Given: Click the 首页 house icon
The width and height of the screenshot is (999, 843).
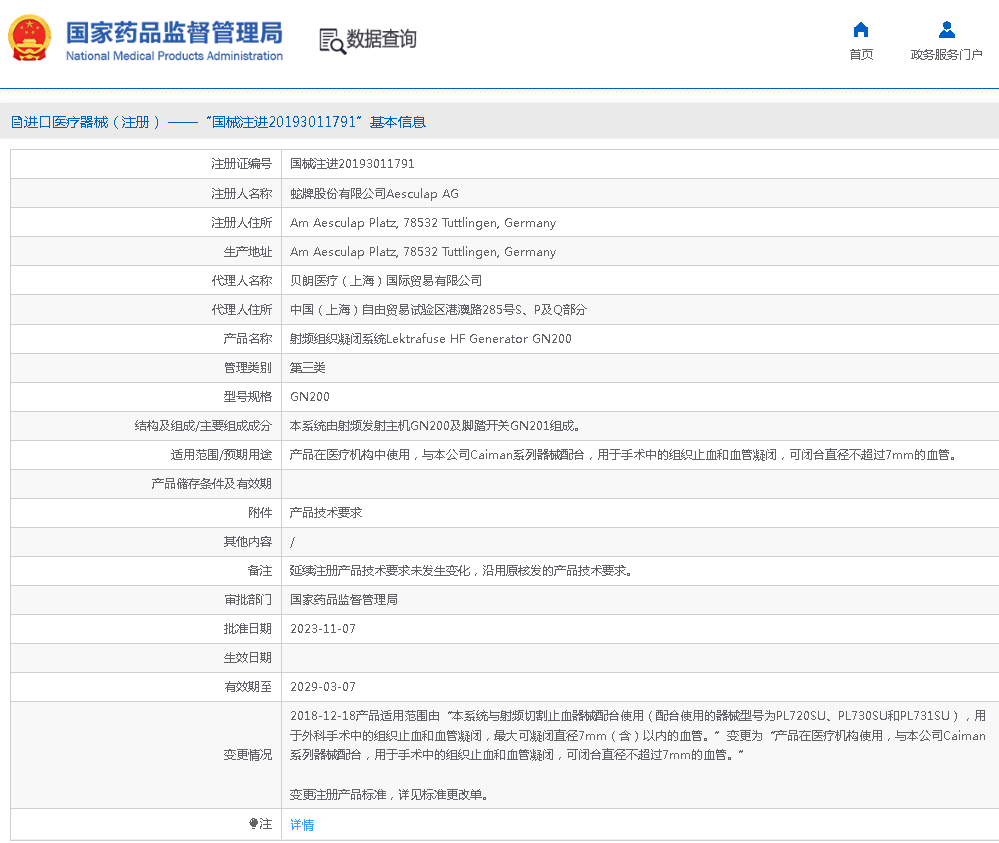Looking at the screenshot, I should (860, 29).
